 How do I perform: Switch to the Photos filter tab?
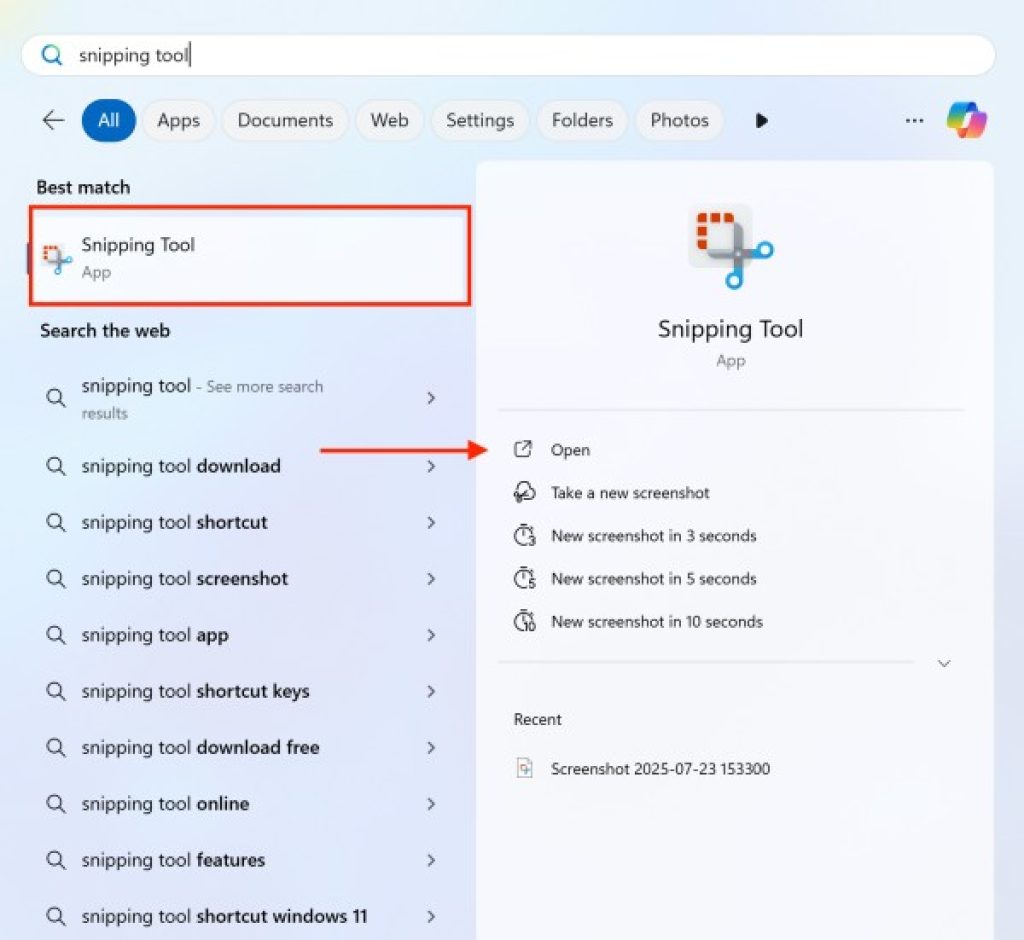[x=679, y=120]
